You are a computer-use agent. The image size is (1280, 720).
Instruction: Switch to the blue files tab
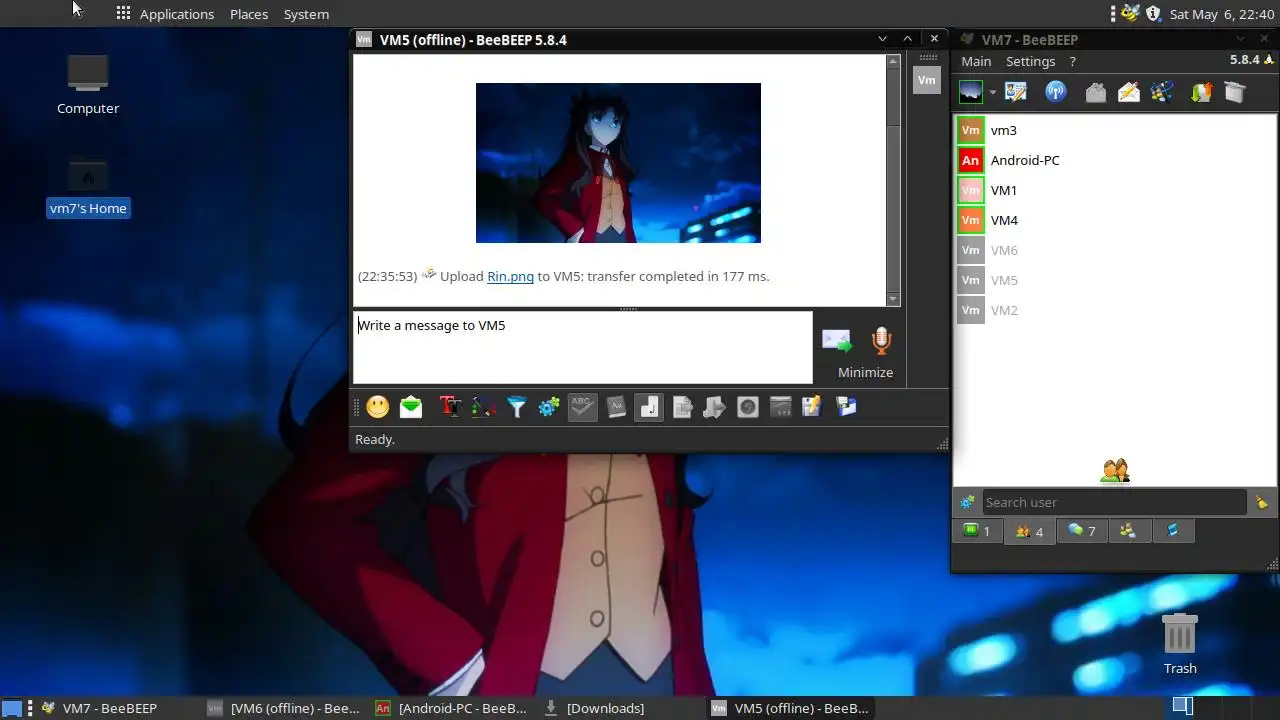click(1173, 531)
